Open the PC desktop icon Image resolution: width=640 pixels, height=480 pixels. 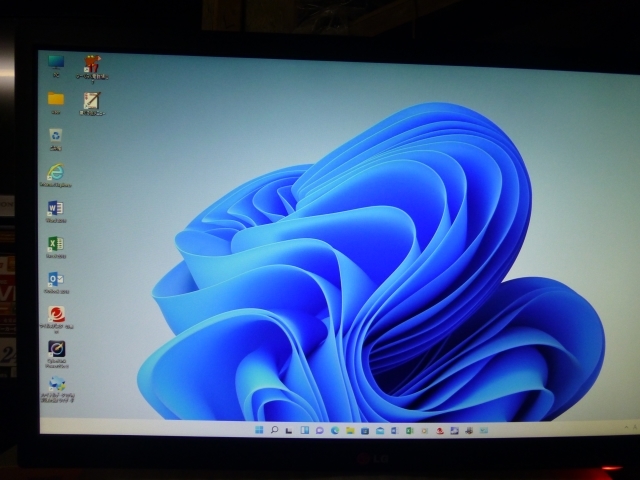[56, 63]
